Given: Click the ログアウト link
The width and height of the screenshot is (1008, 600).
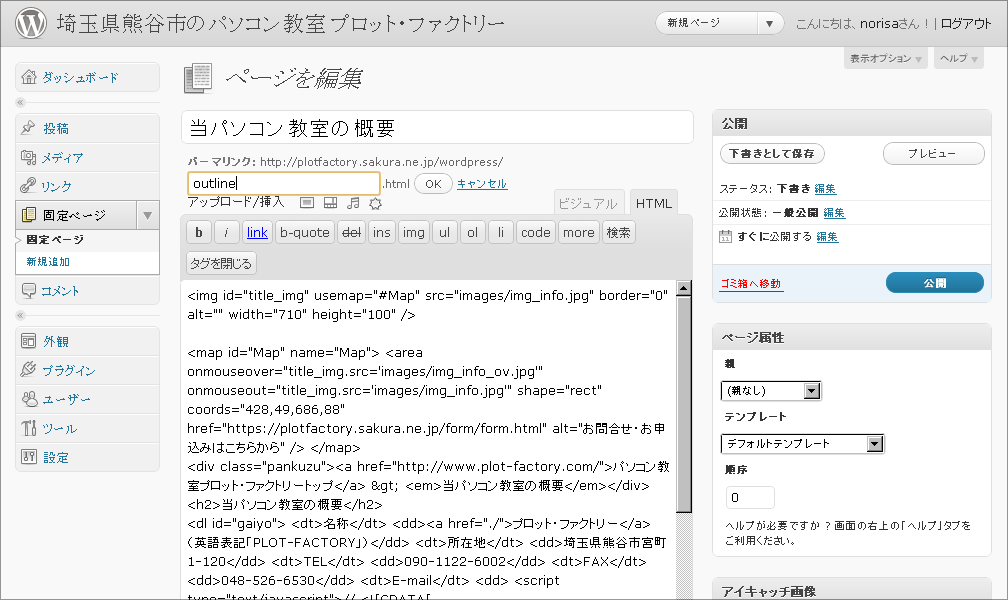Looking at the screenshot, I should point(966,24).
